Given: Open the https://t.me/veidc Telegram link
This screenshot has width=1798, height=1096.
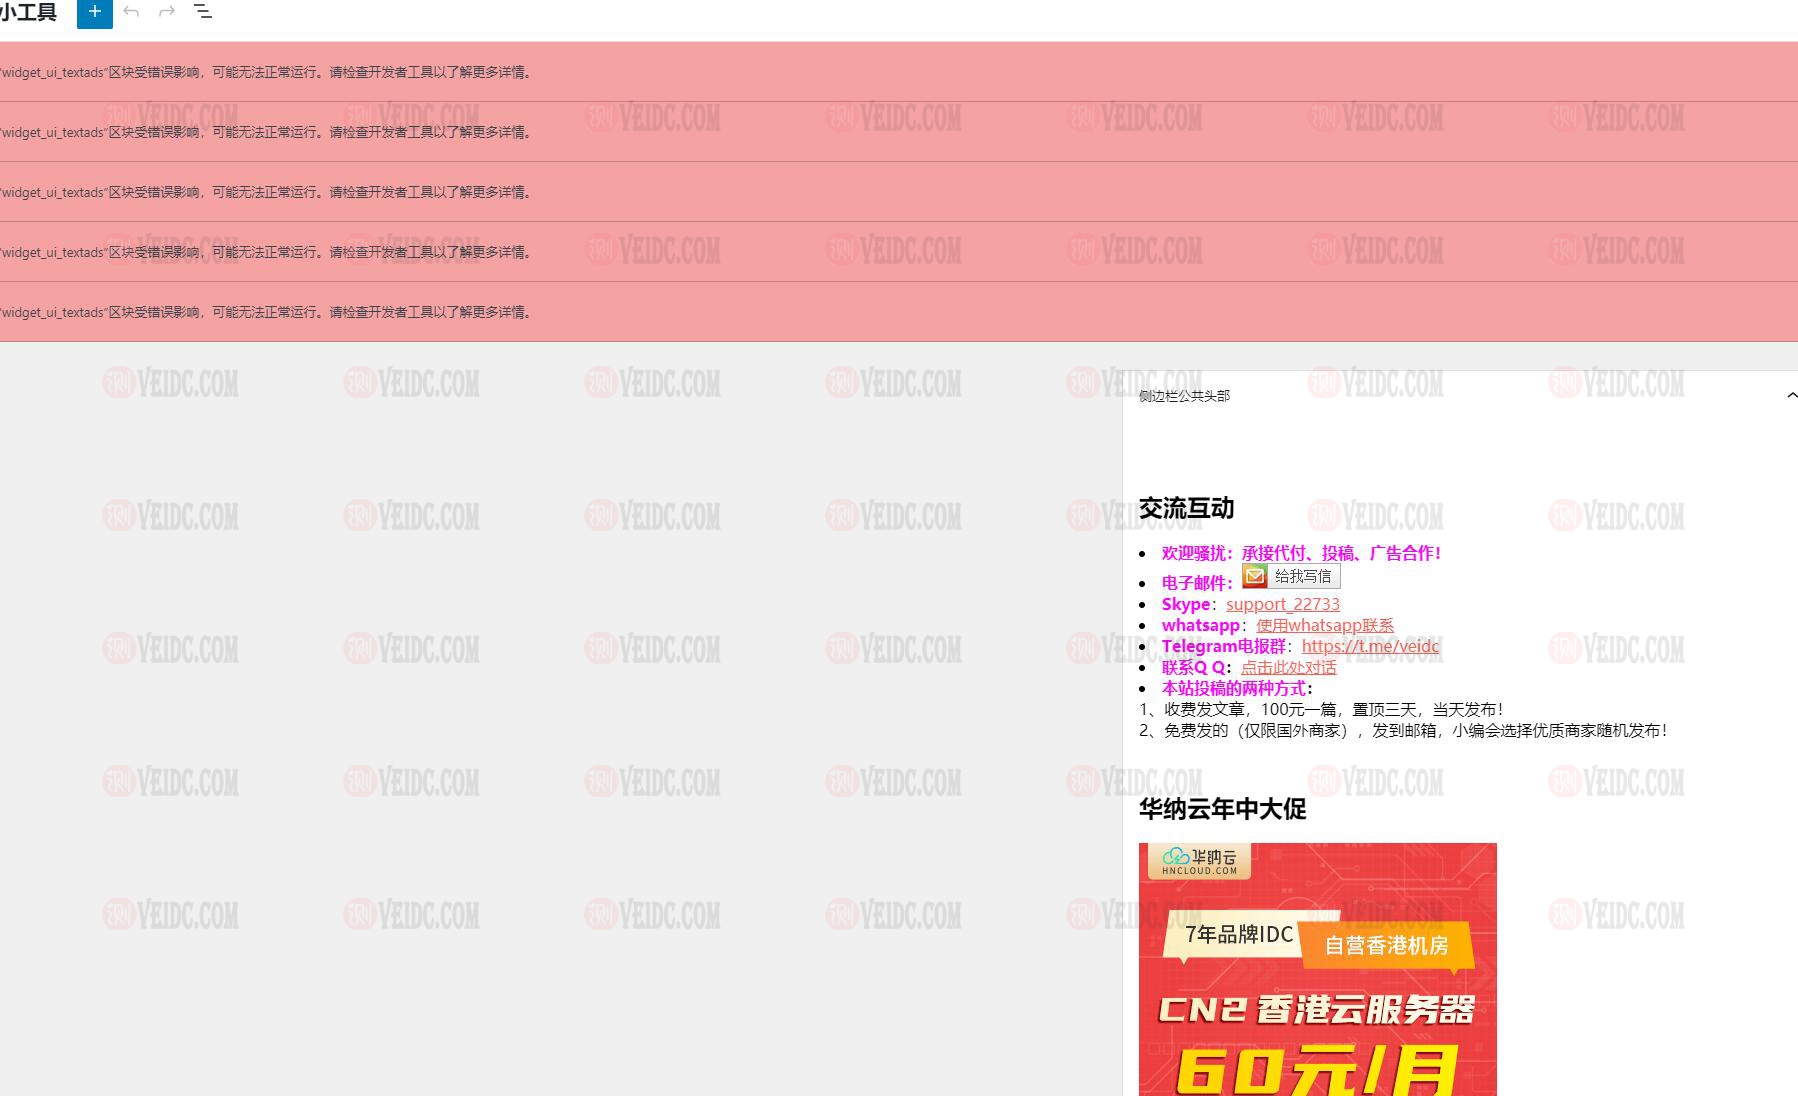Looking at the screenshot, I should click(1370, 646).
